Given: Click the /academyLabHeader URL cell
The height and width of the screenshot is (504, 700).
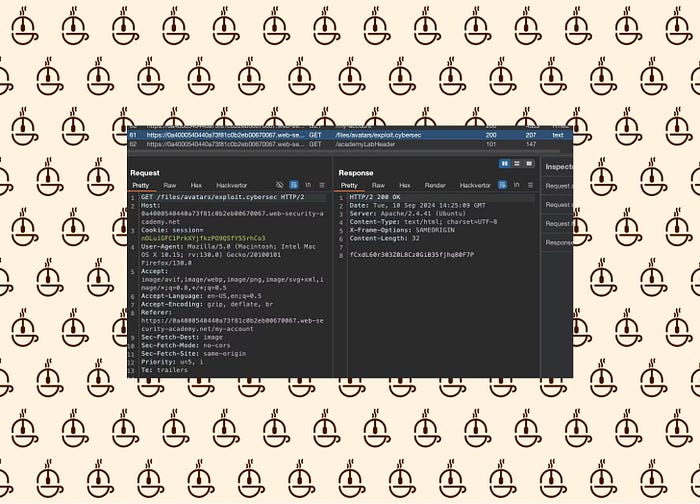Looking at the screenshot, I should click(x=365, y=144).
